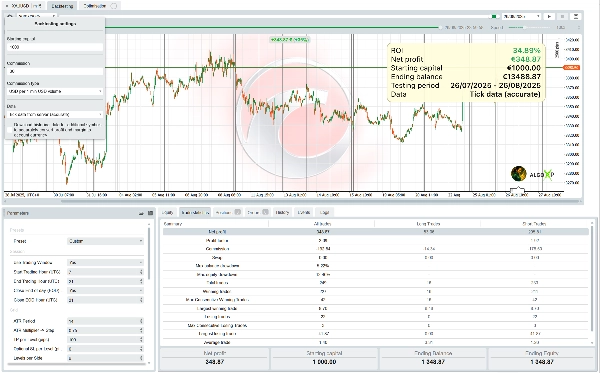600x373 pixels.
Task: Start the backtest with the play button
Action: click(549, 16)
